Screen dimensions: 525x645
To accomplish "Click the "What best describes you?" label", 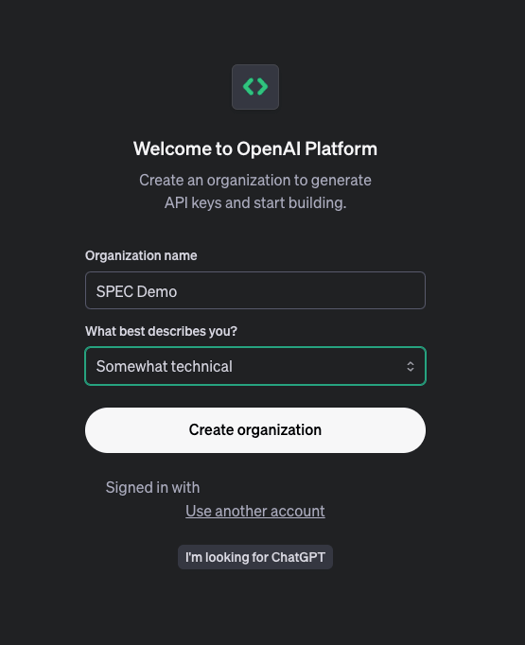I will [161, 331].
